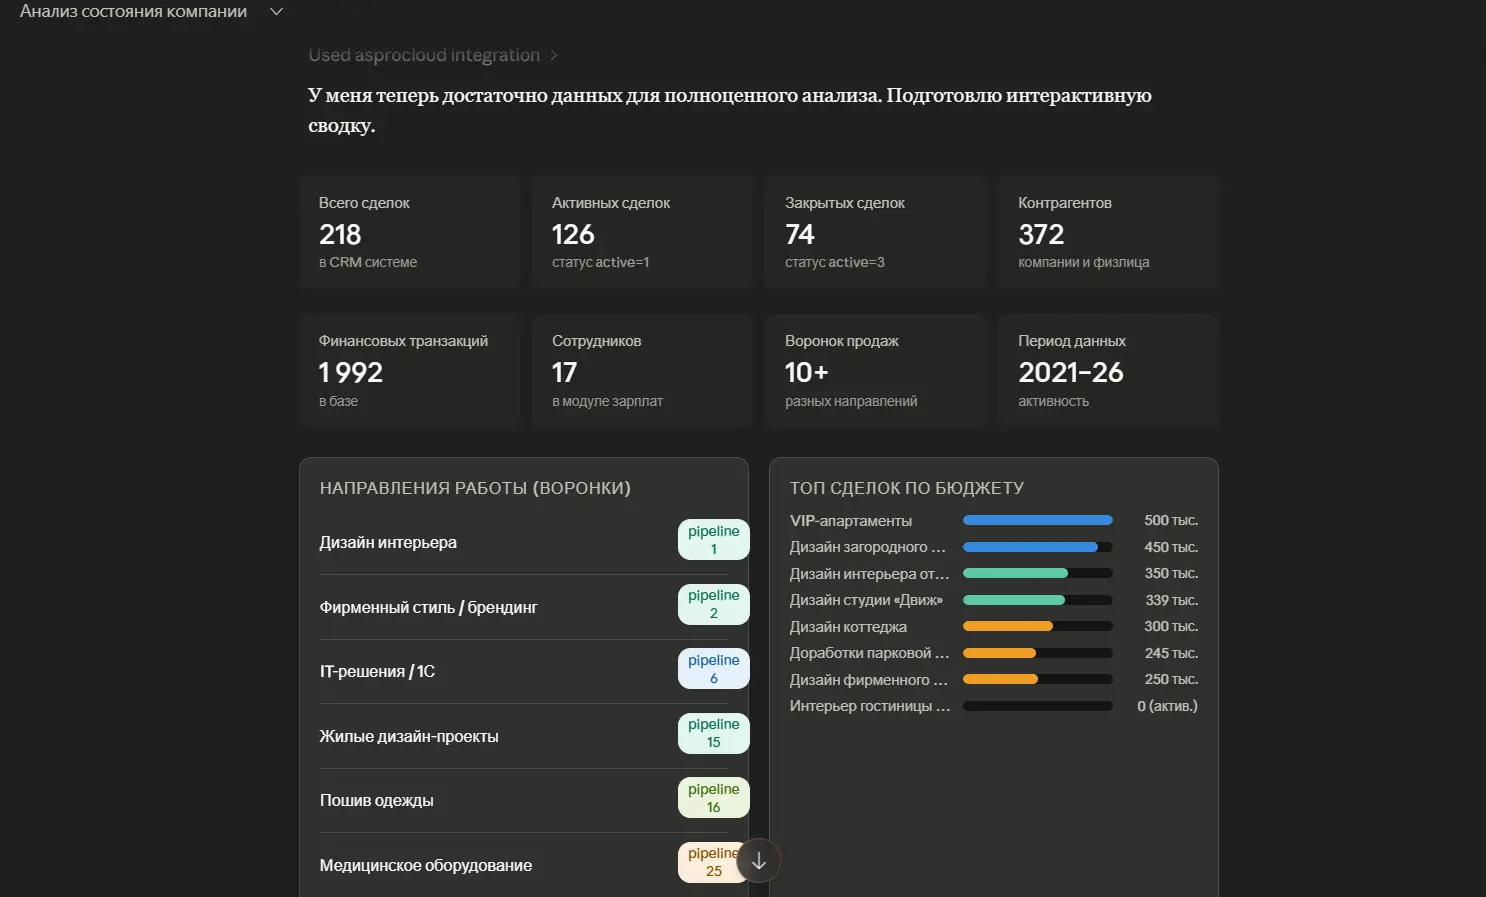This screenshot has width=1486, height=897.
Task: Click the VIP-апартаменты budget bar
Action: pyautogui.click(x=1037, y=520)
